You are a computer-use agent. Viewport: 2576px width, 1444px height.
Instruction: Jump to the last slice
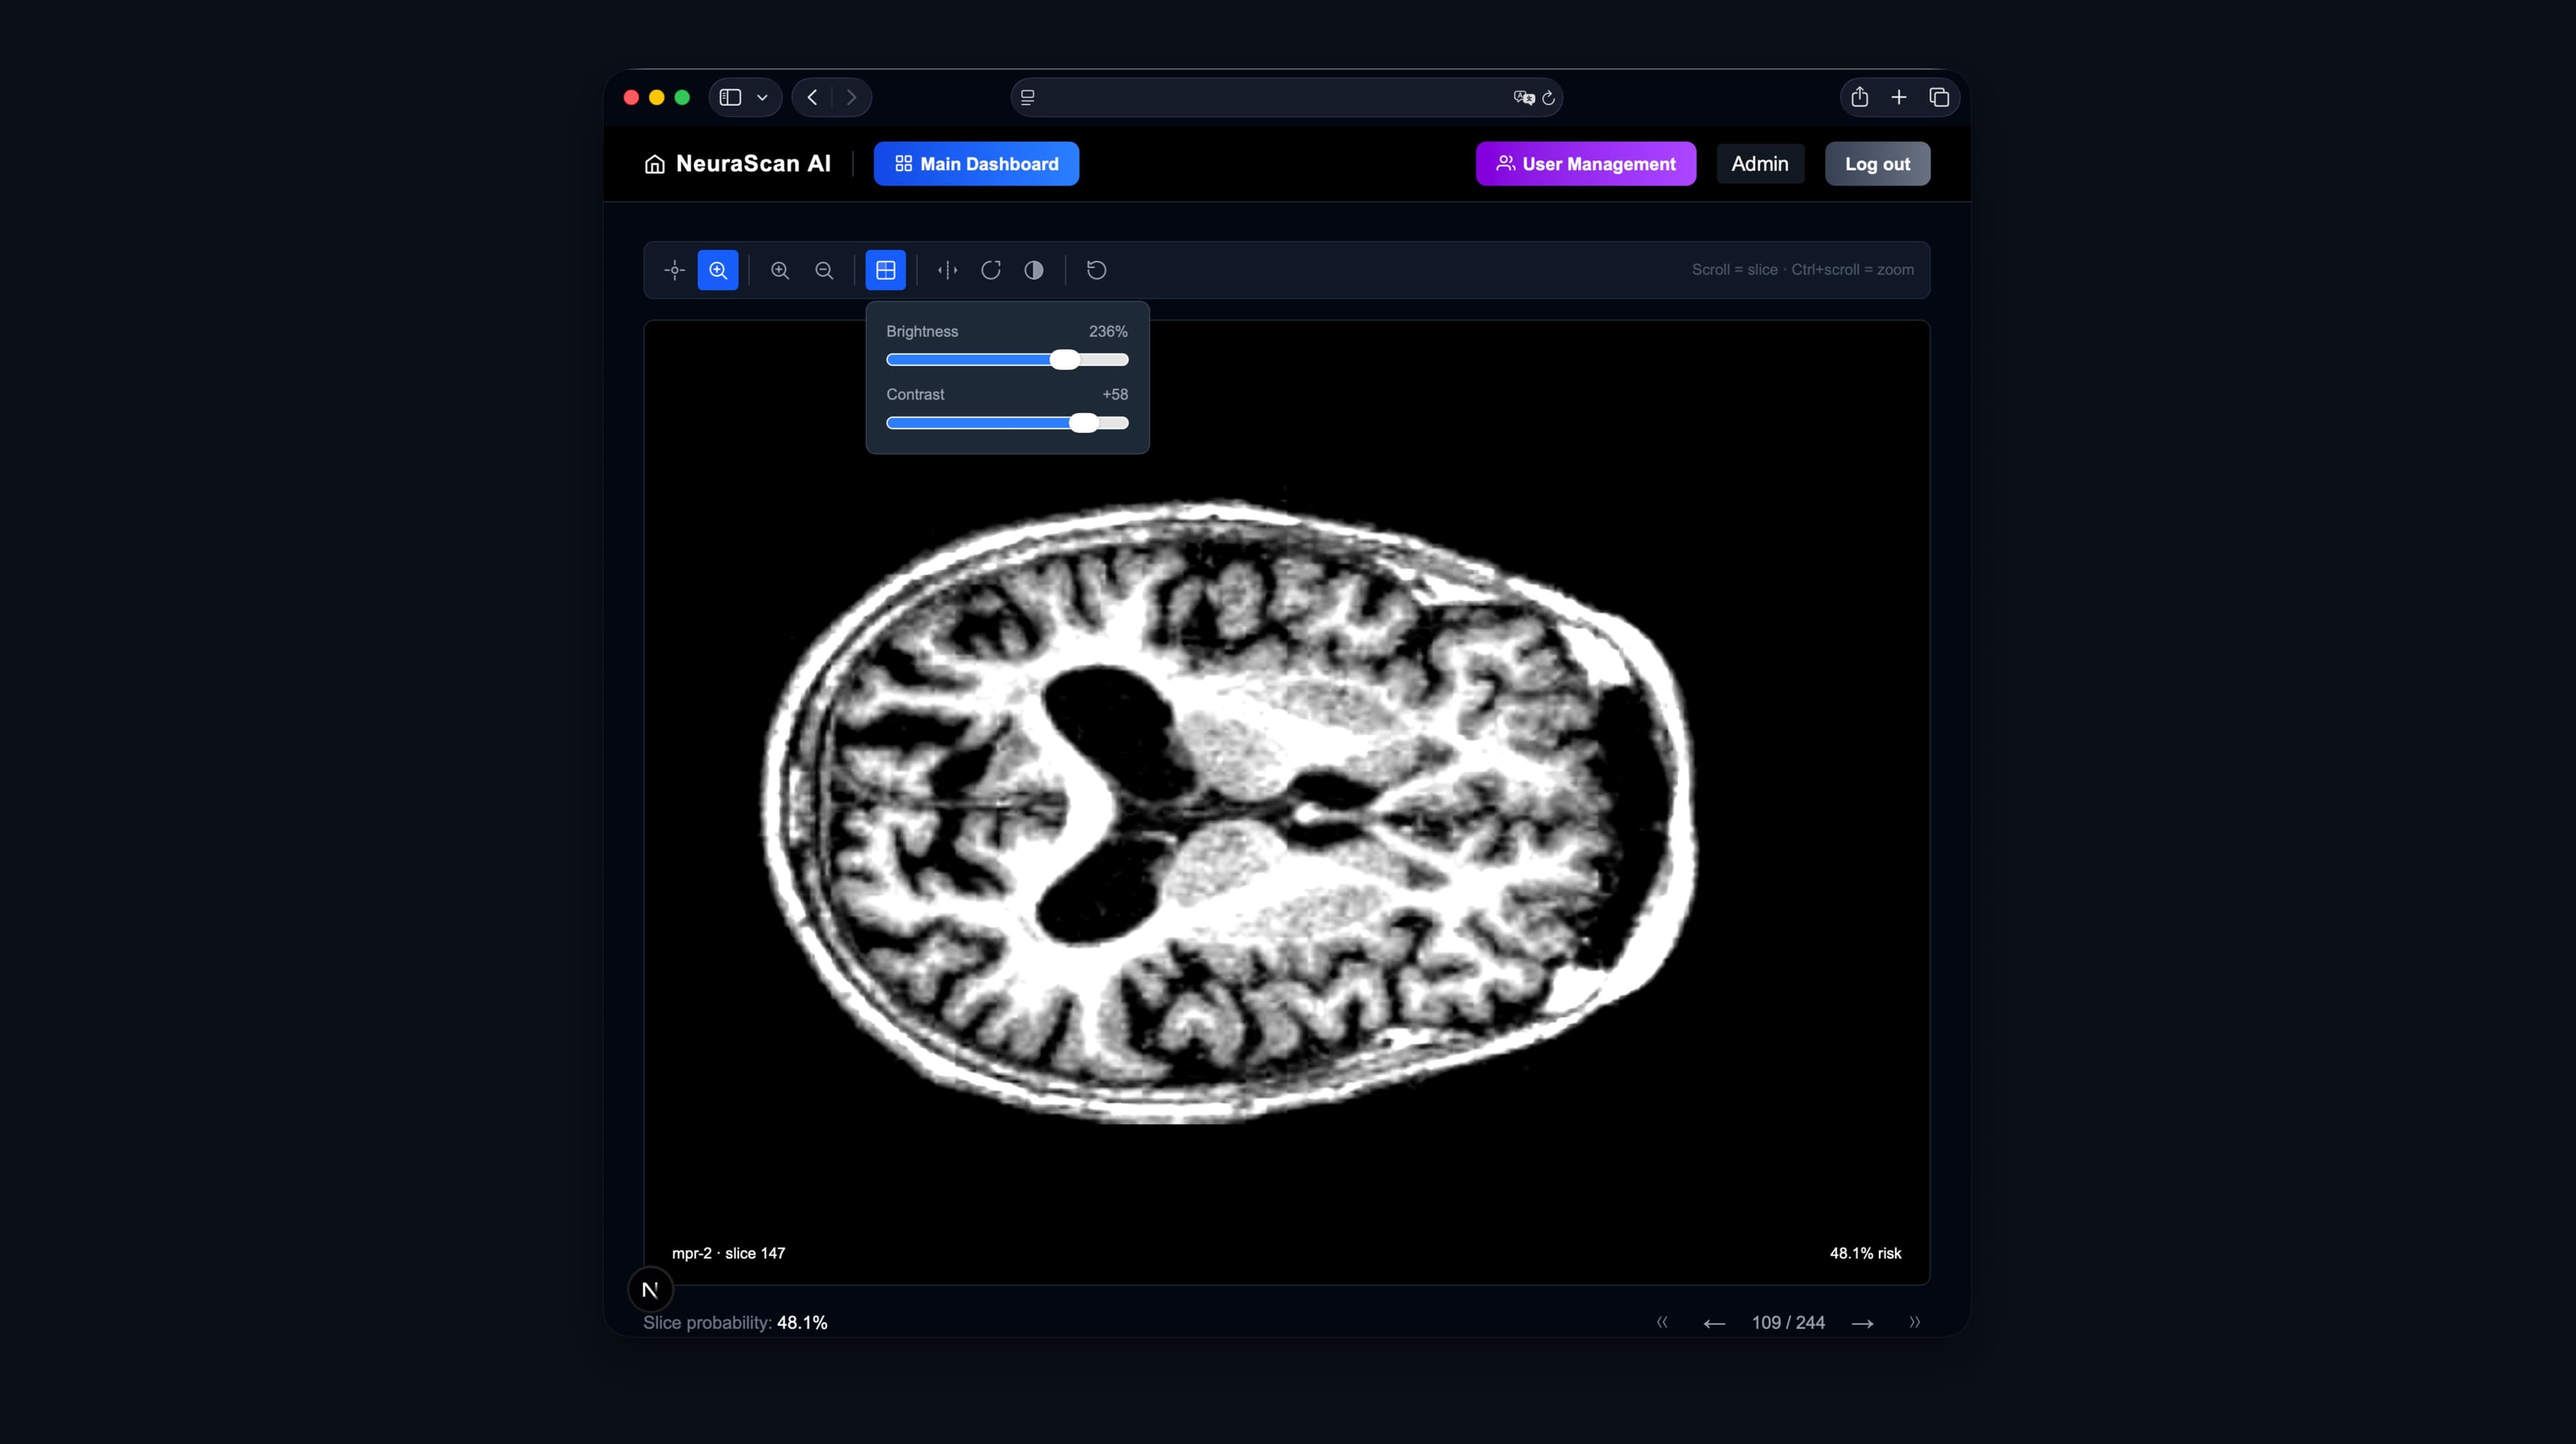click(1914, 1322)
